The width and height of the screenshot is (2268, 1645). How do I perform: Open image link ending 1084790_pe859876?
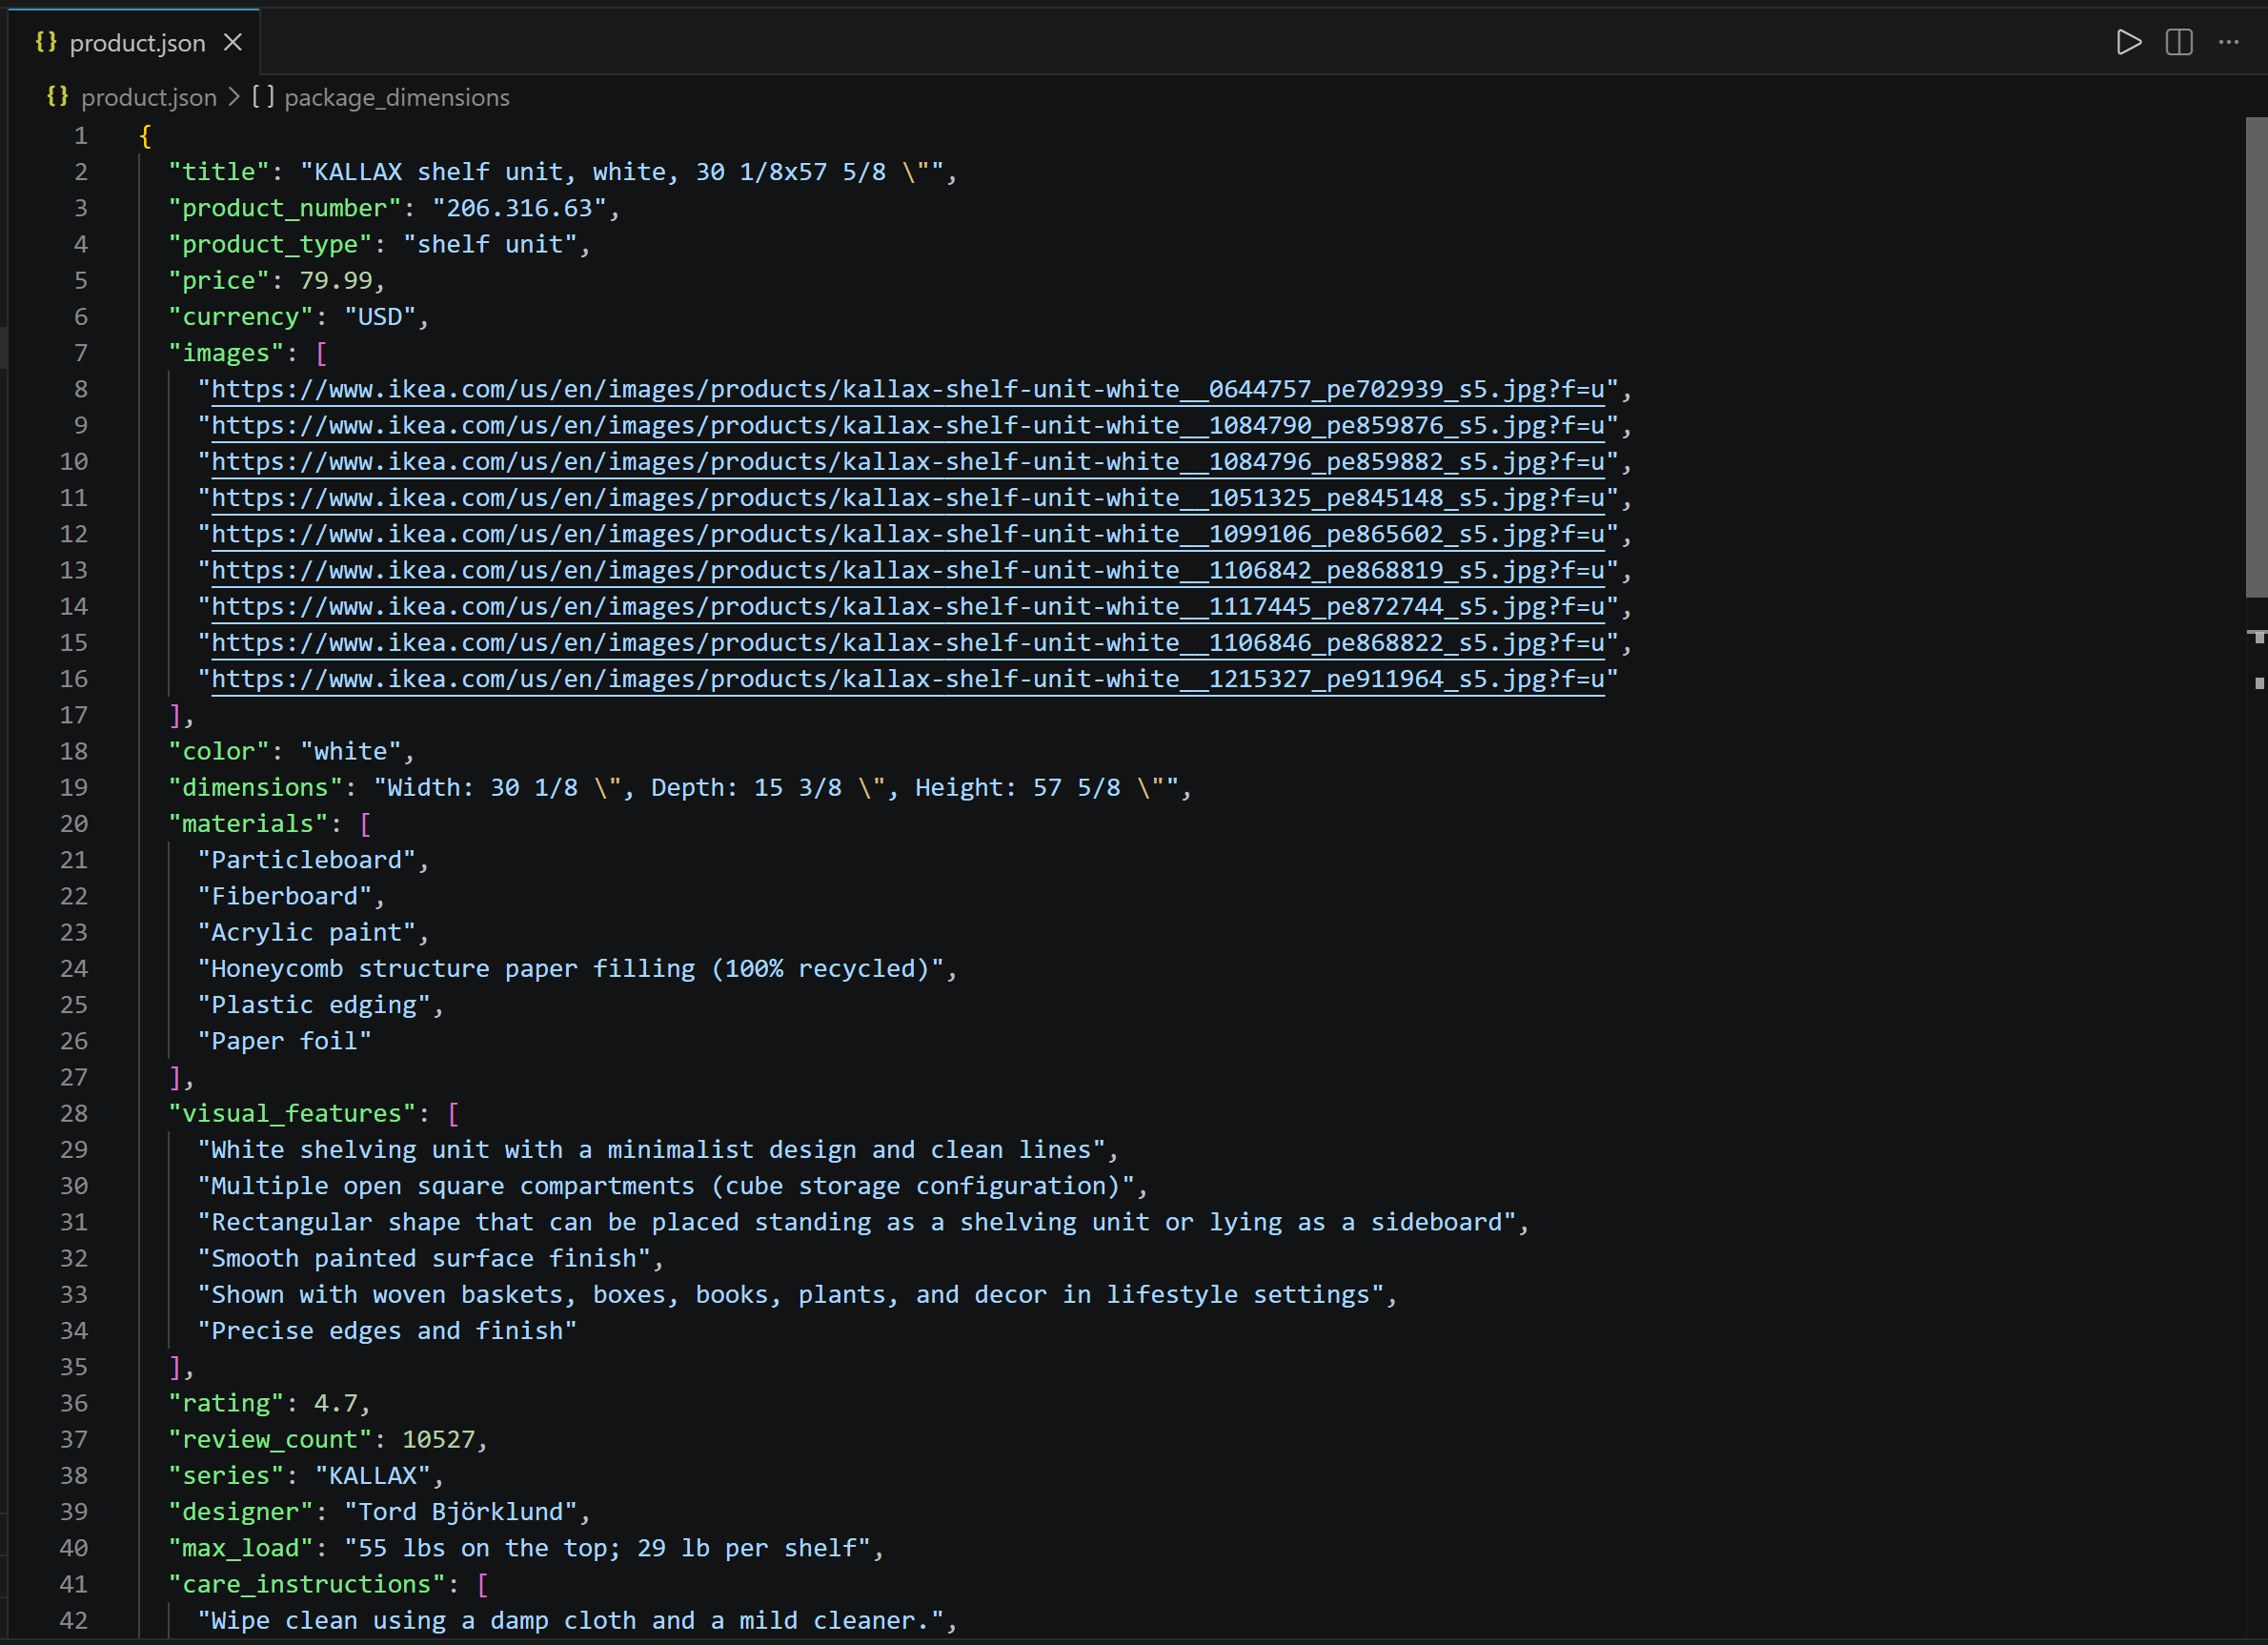coord(907,425)
